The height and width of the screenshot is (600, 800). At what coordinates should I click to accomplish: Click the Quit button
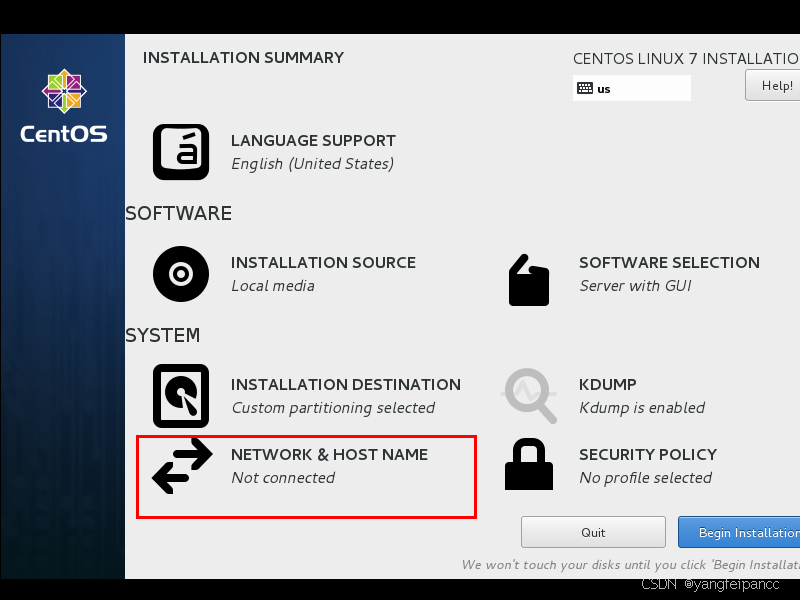tap(593, 532)
